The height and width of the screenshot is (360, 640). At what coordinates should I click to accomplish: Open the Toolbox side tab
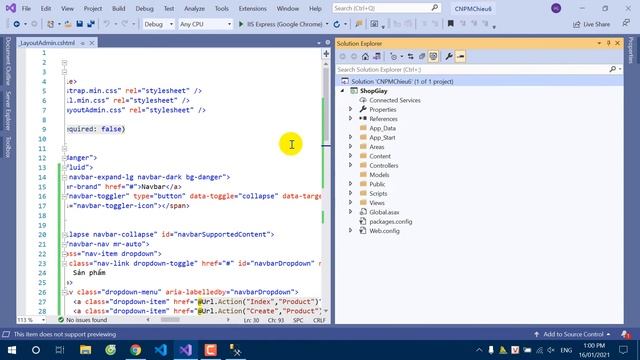point(8,147)
